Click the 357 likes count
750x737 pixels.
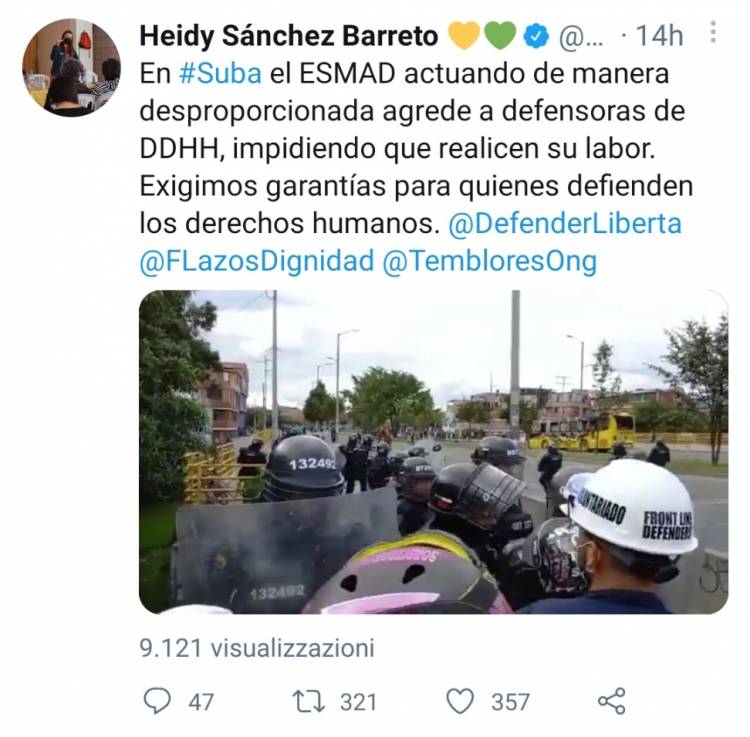coord(510,702)
